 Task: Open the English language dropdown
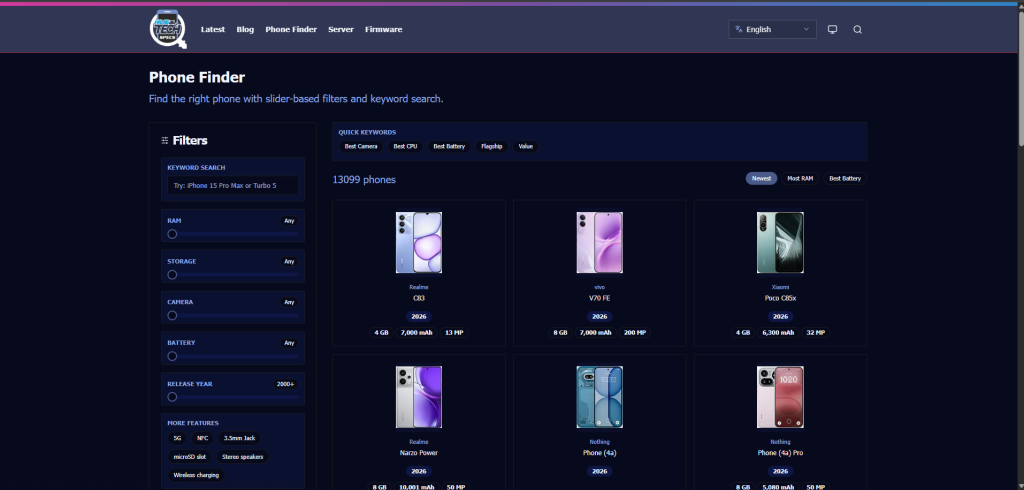tap(772, 29)
